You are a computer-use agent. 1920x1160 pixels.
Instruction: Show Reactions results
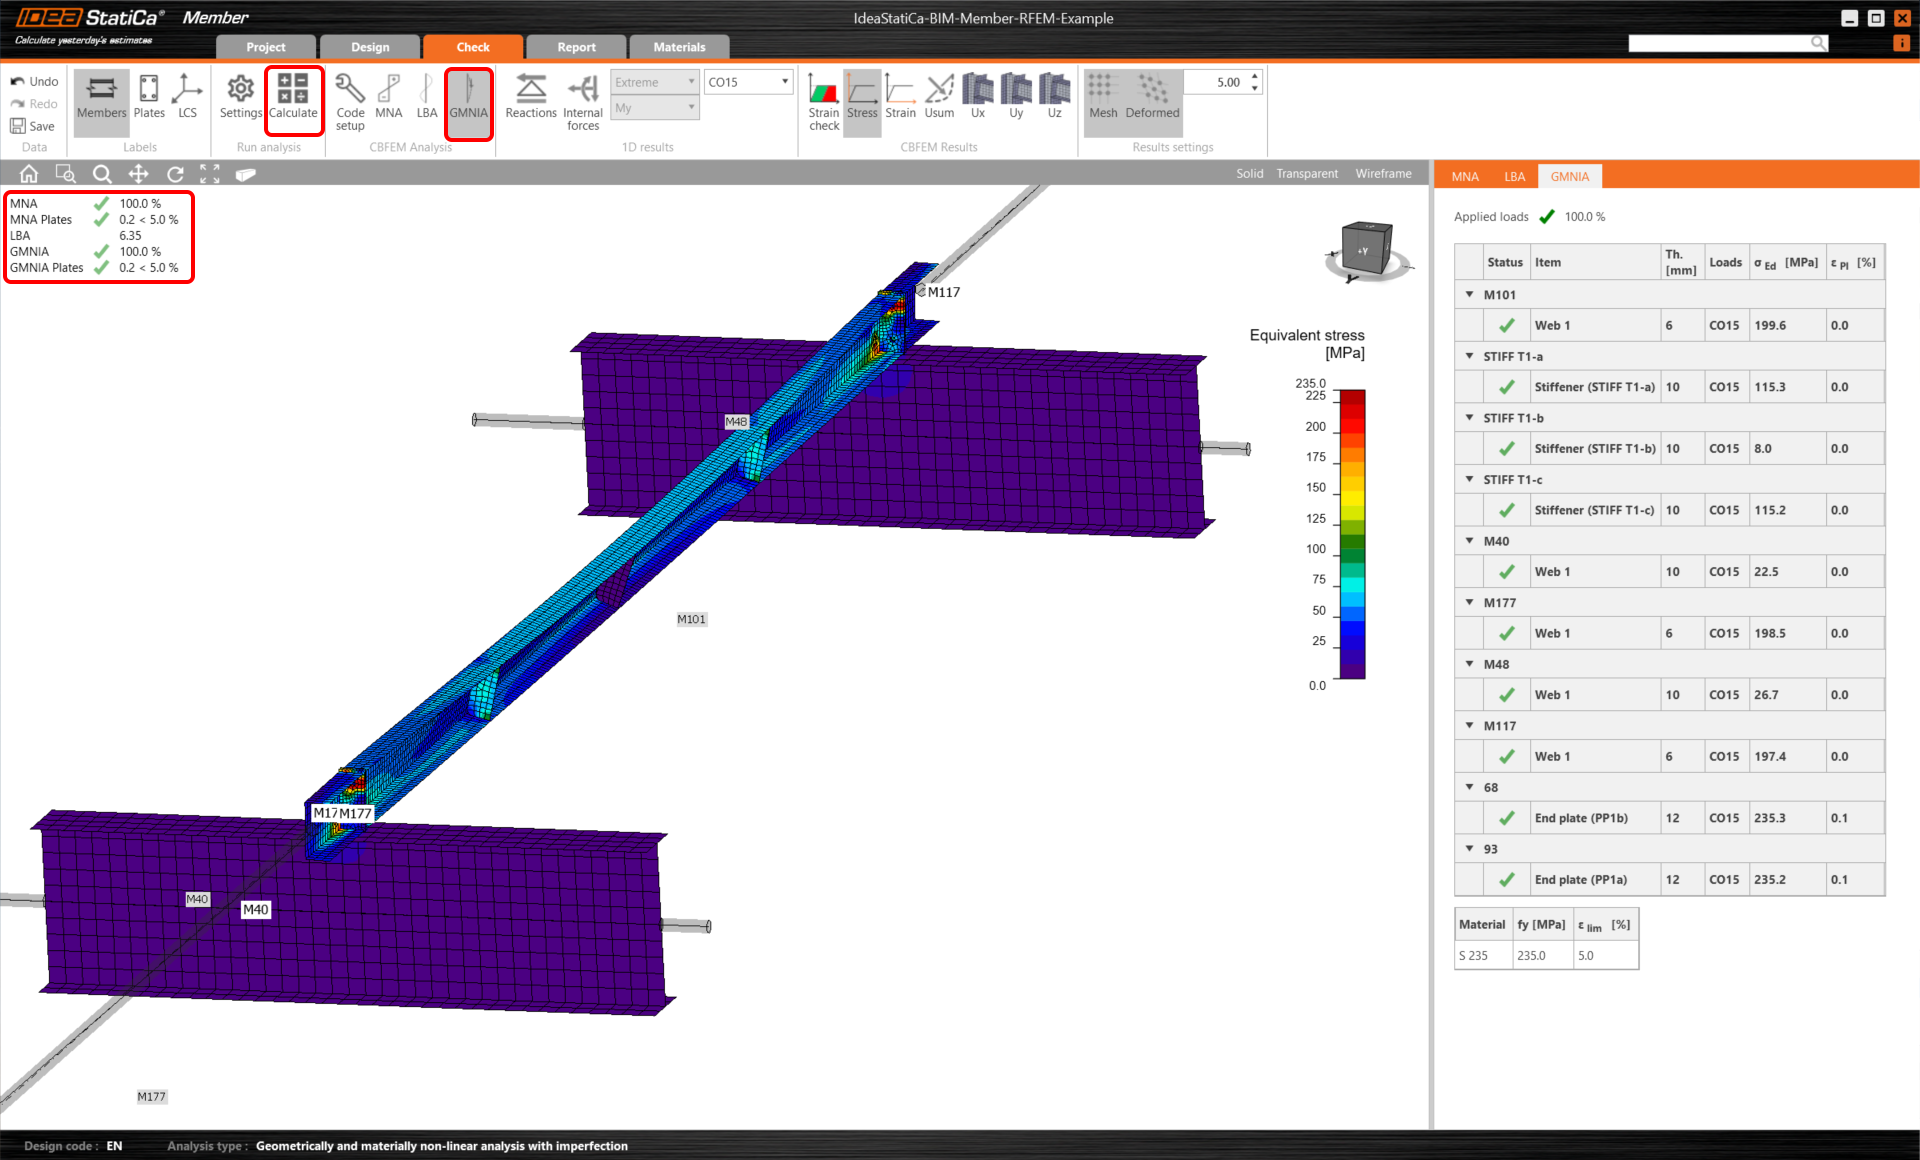pyautogui.click(x=531, y=97)
